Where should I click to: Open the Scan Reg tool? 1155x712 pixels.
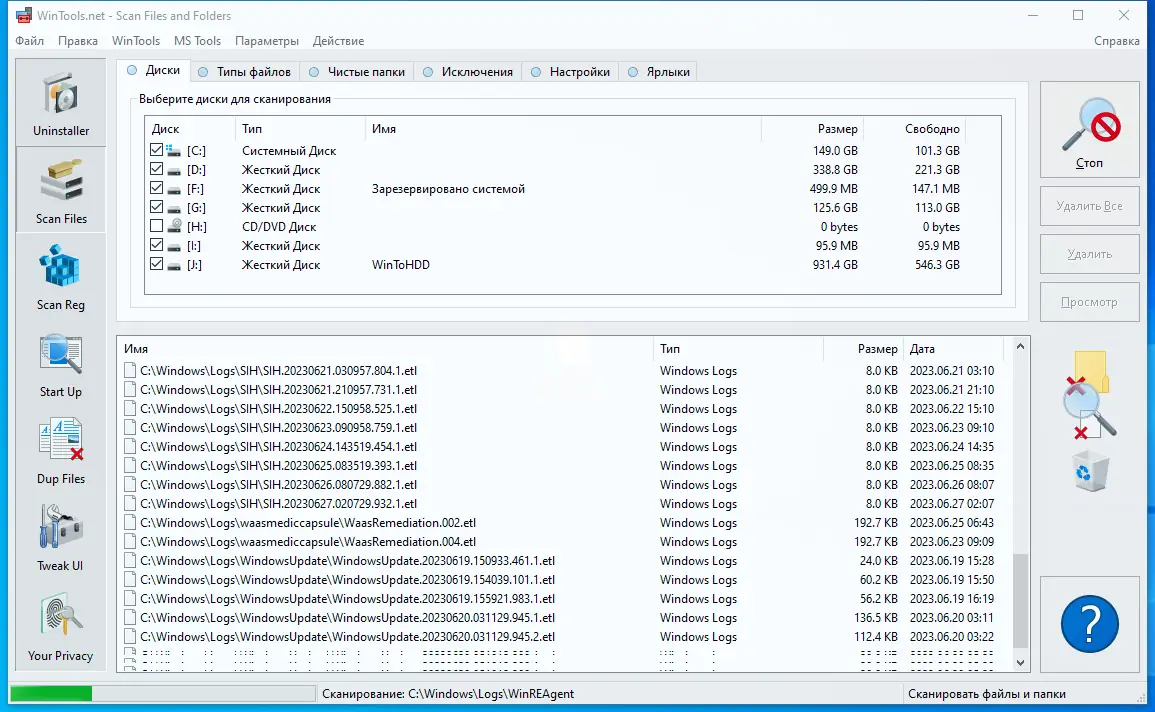60,277
